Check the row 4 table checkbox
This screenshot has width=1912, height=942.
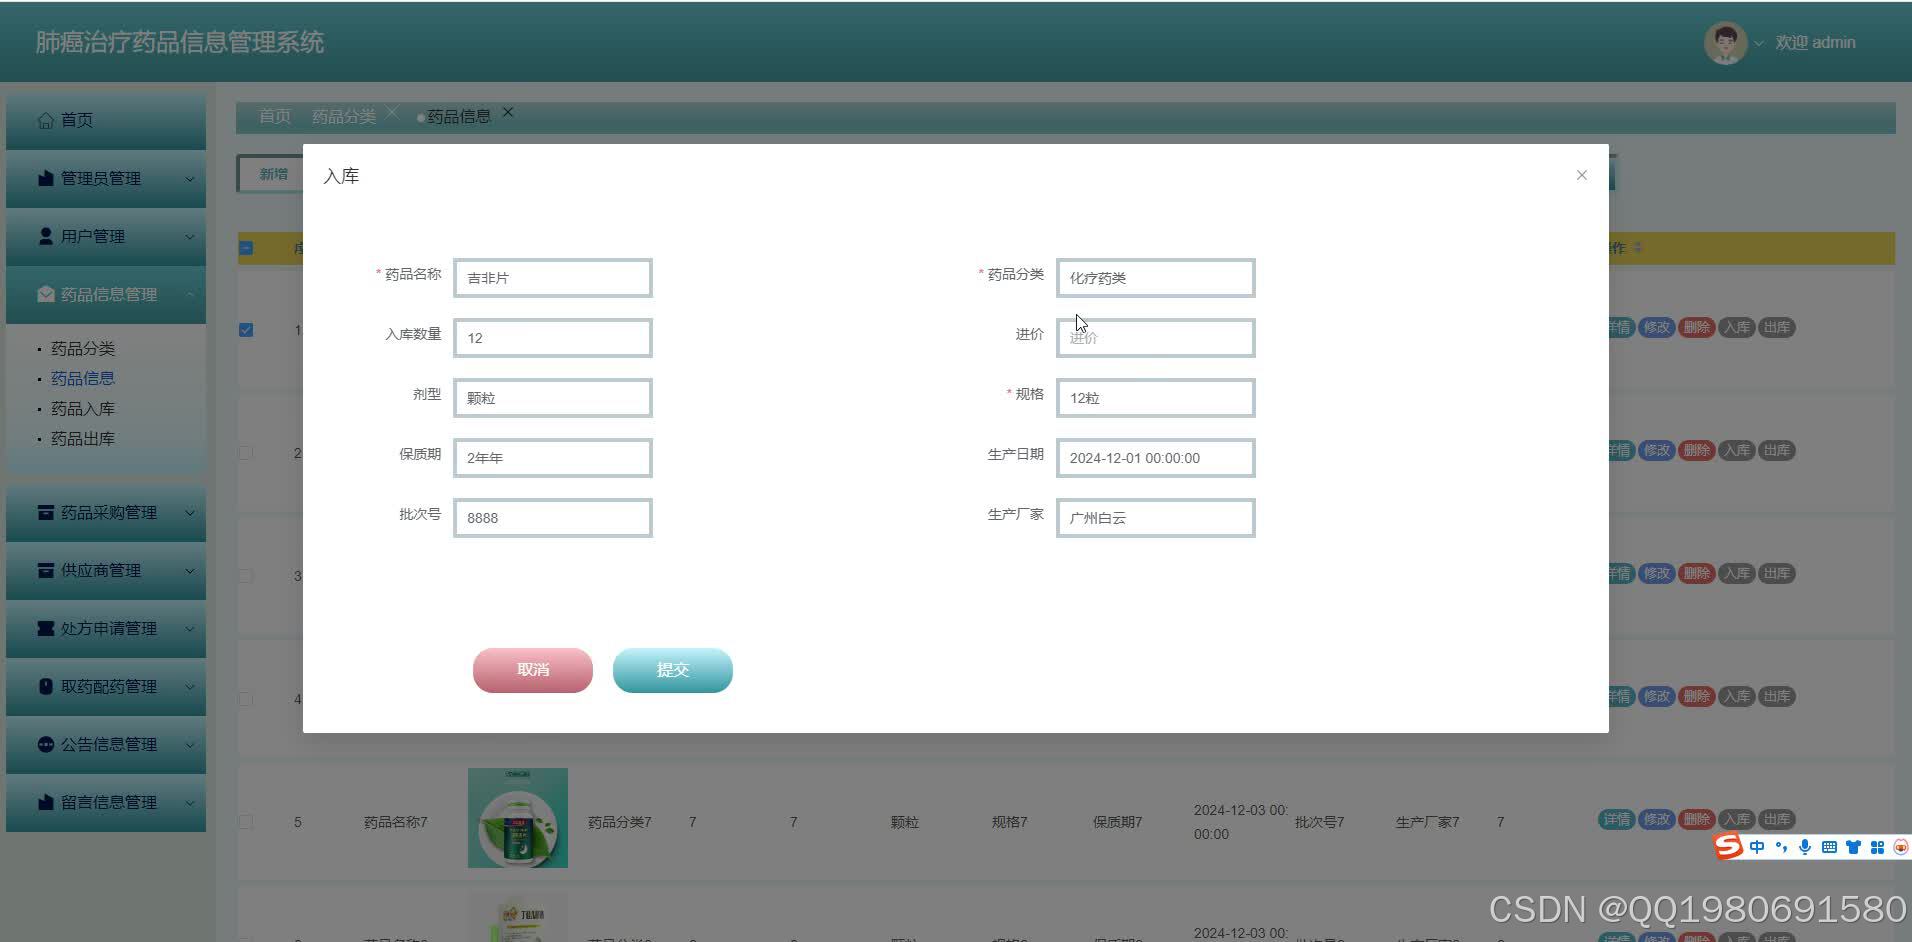click(246, 699)
